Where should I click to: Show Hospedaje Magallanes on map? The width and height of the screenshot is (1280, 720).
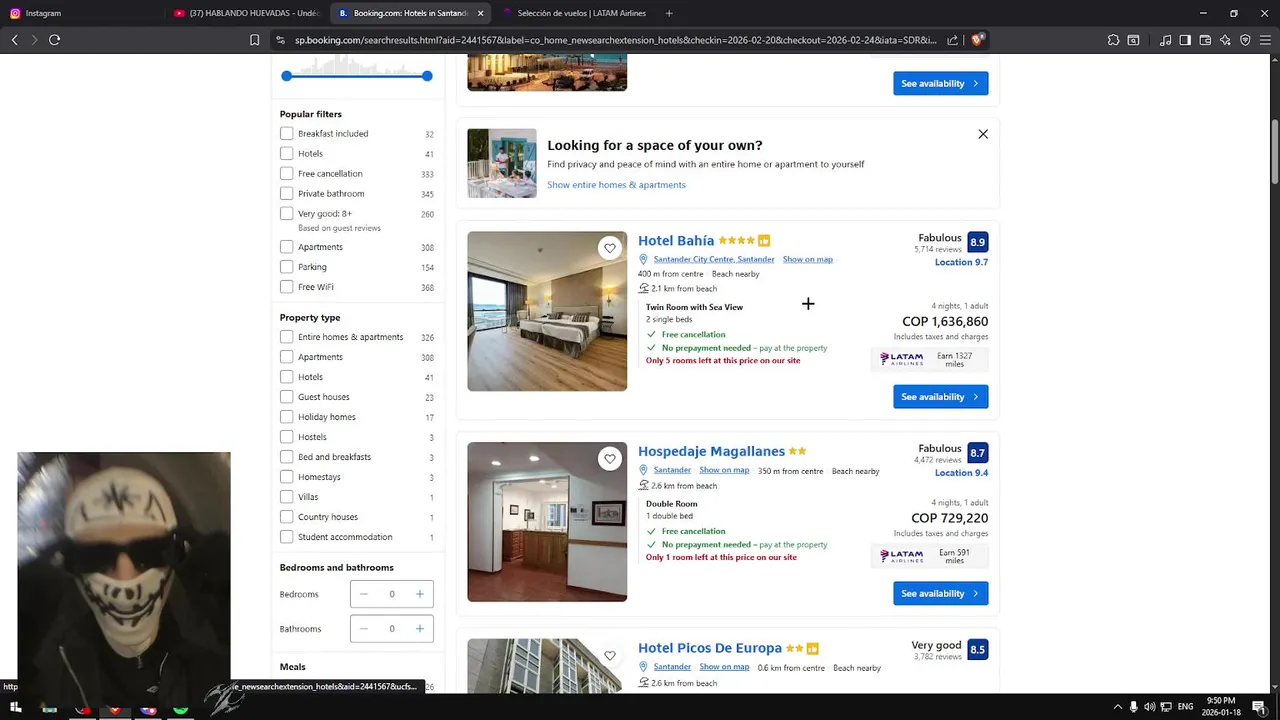[x=724, y=470]
